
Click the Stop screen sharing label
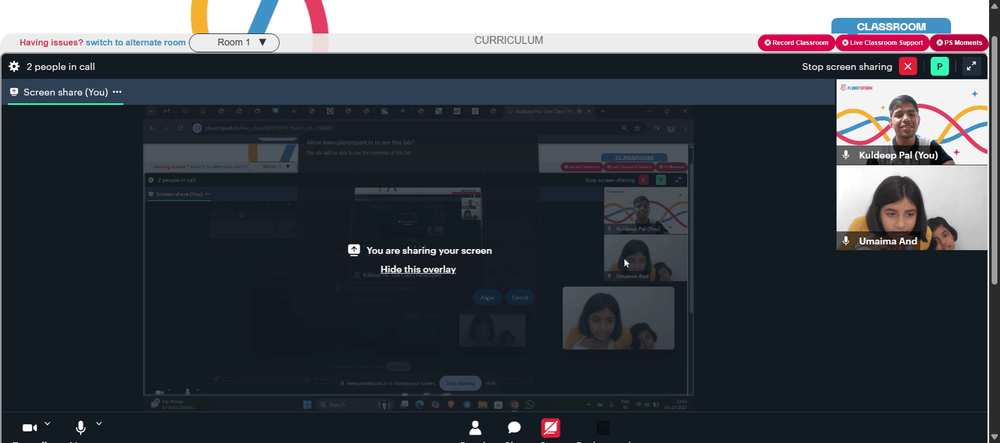(x=847, y=66)
